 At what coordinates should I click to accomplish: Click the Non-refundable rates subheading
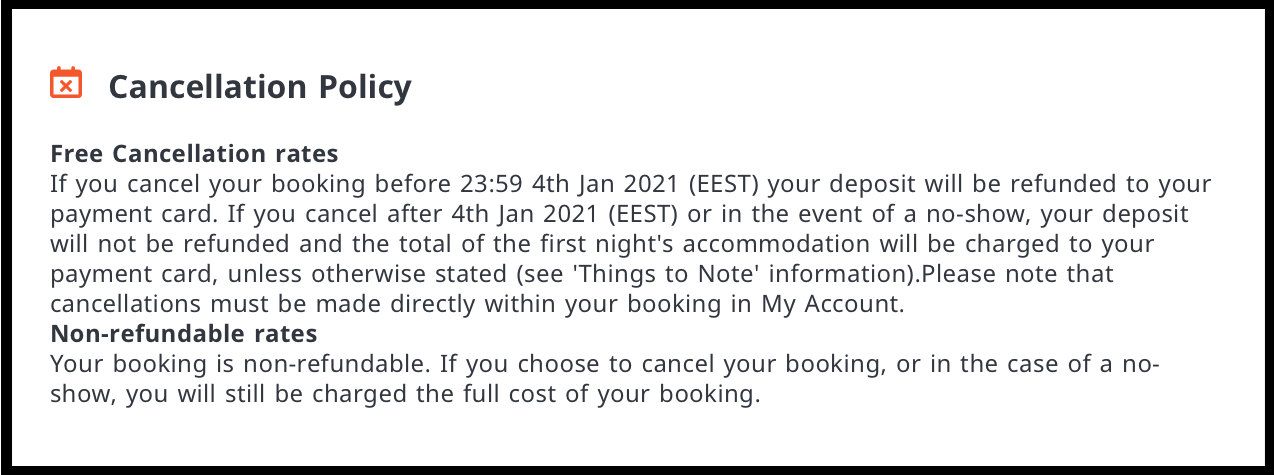coord(183,334)
